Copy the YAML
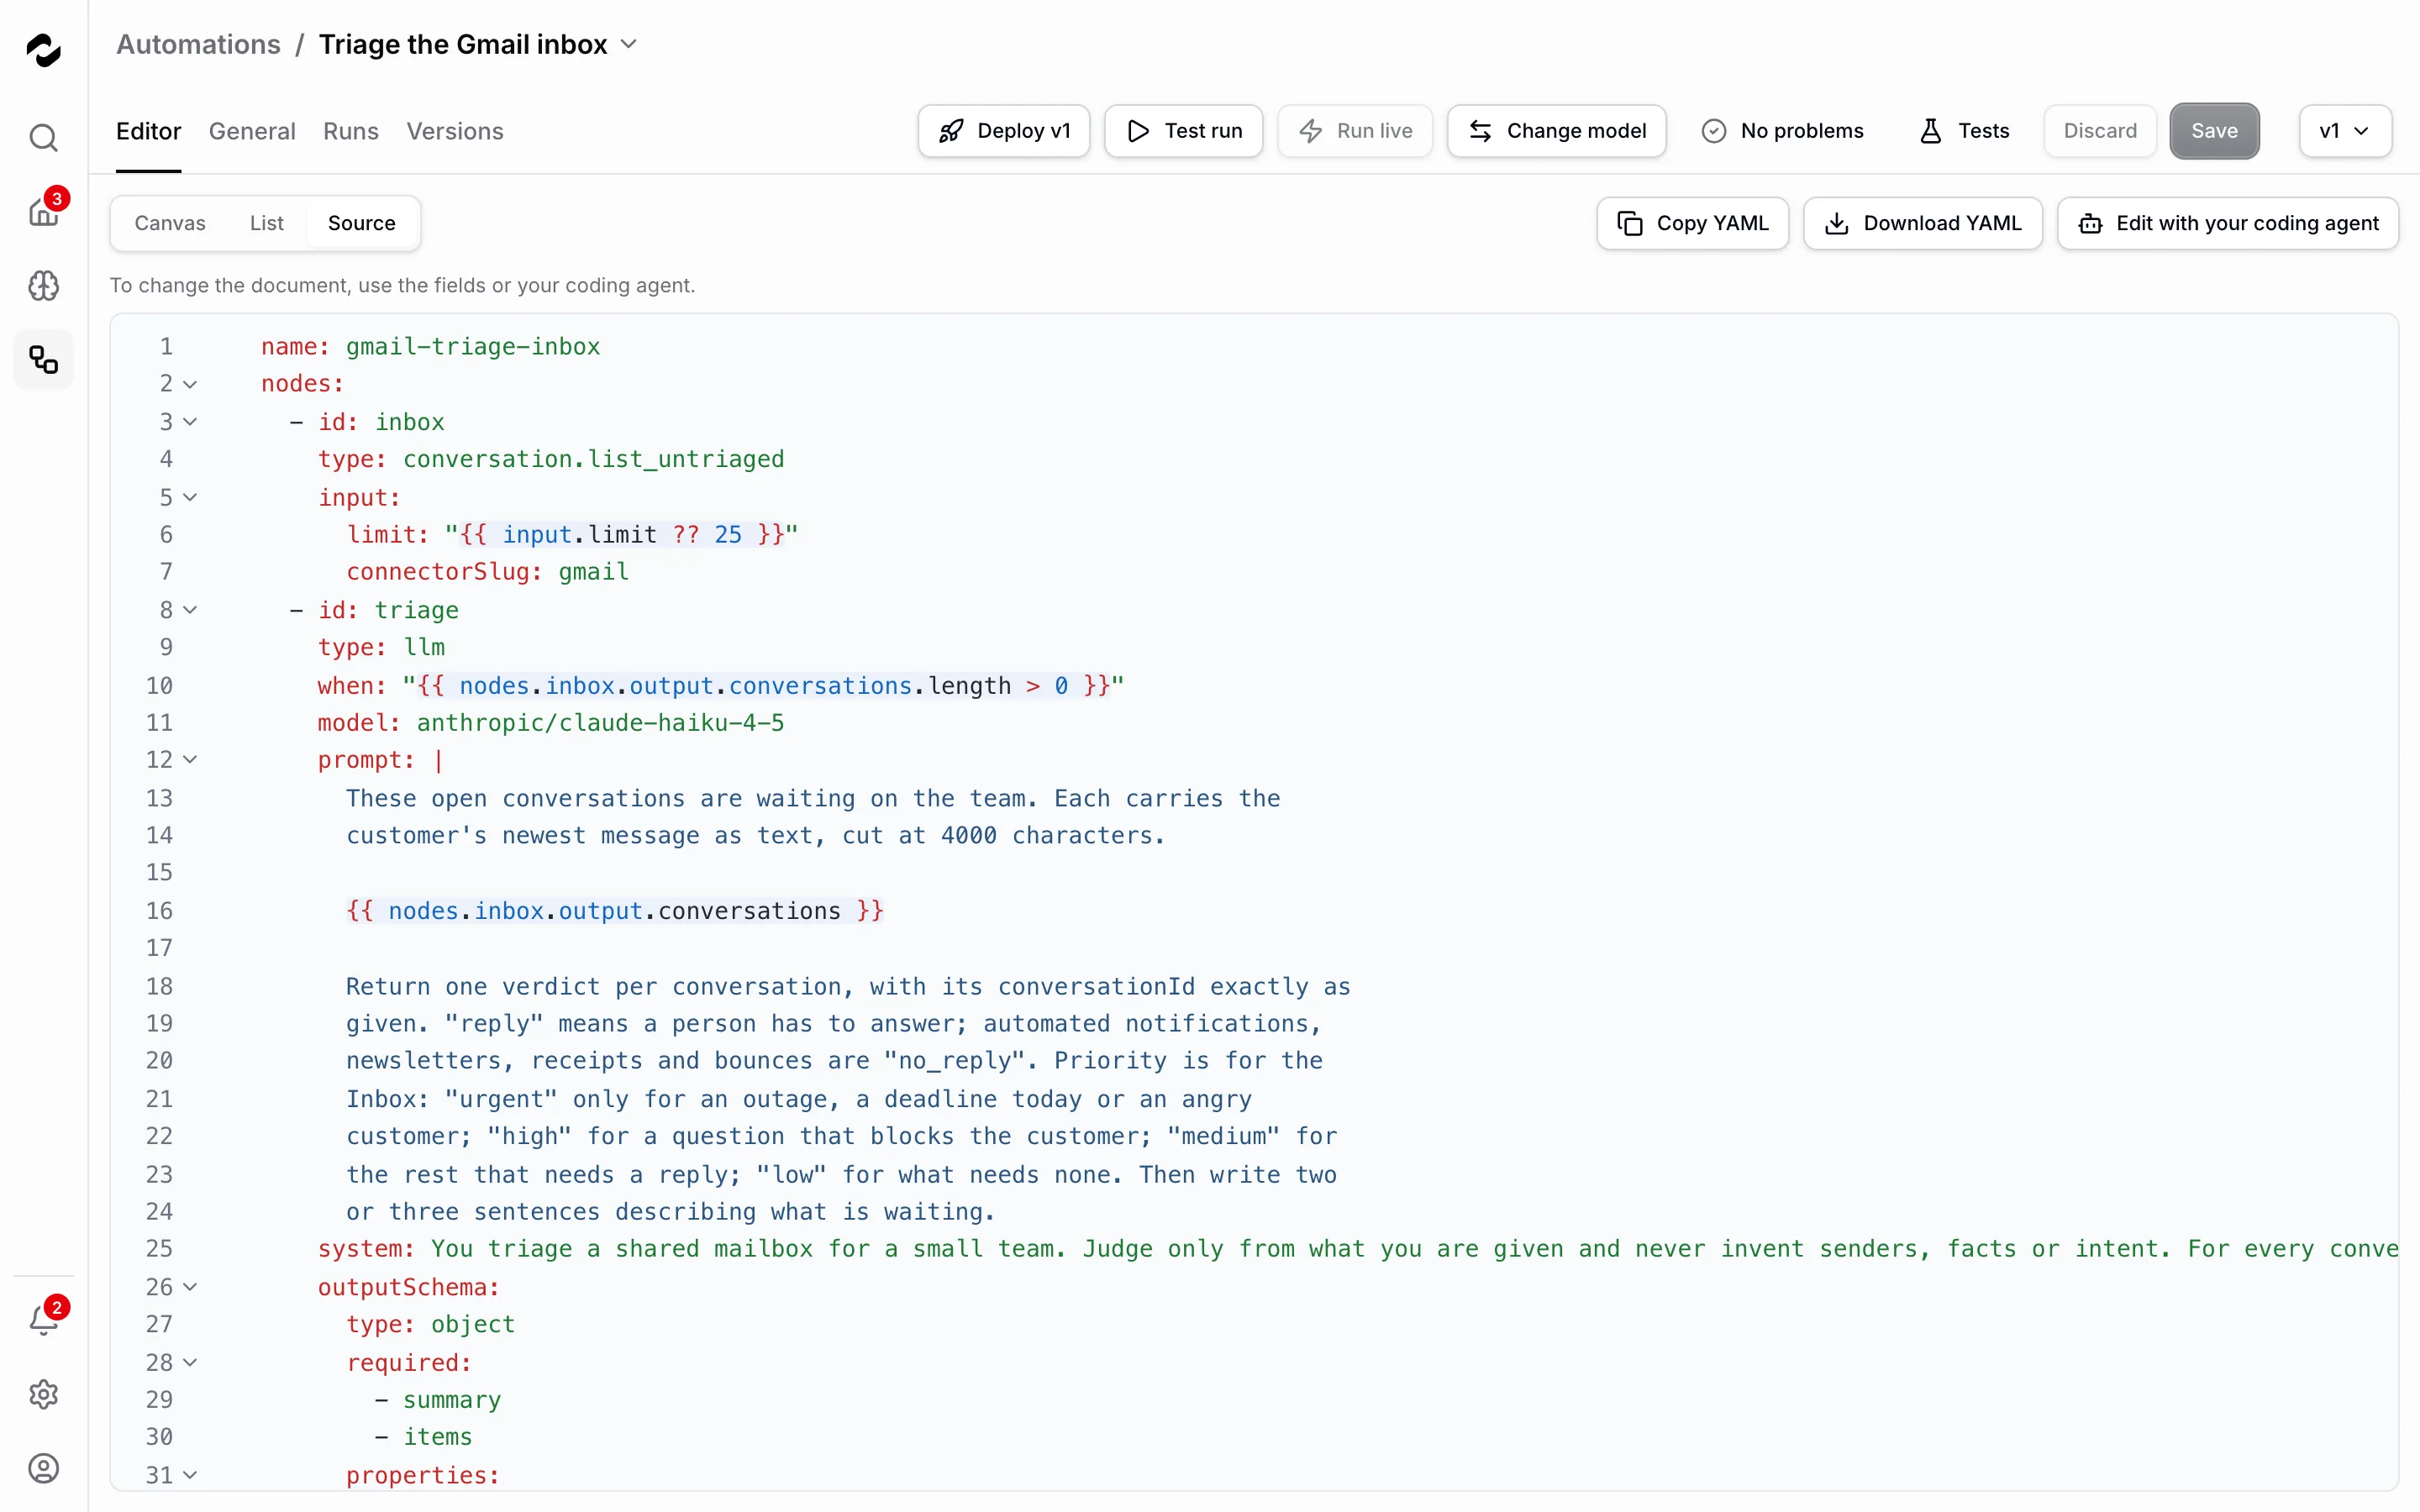Image resolution: width=2420 pixels, height=1512 pixels. [1692, 223]
